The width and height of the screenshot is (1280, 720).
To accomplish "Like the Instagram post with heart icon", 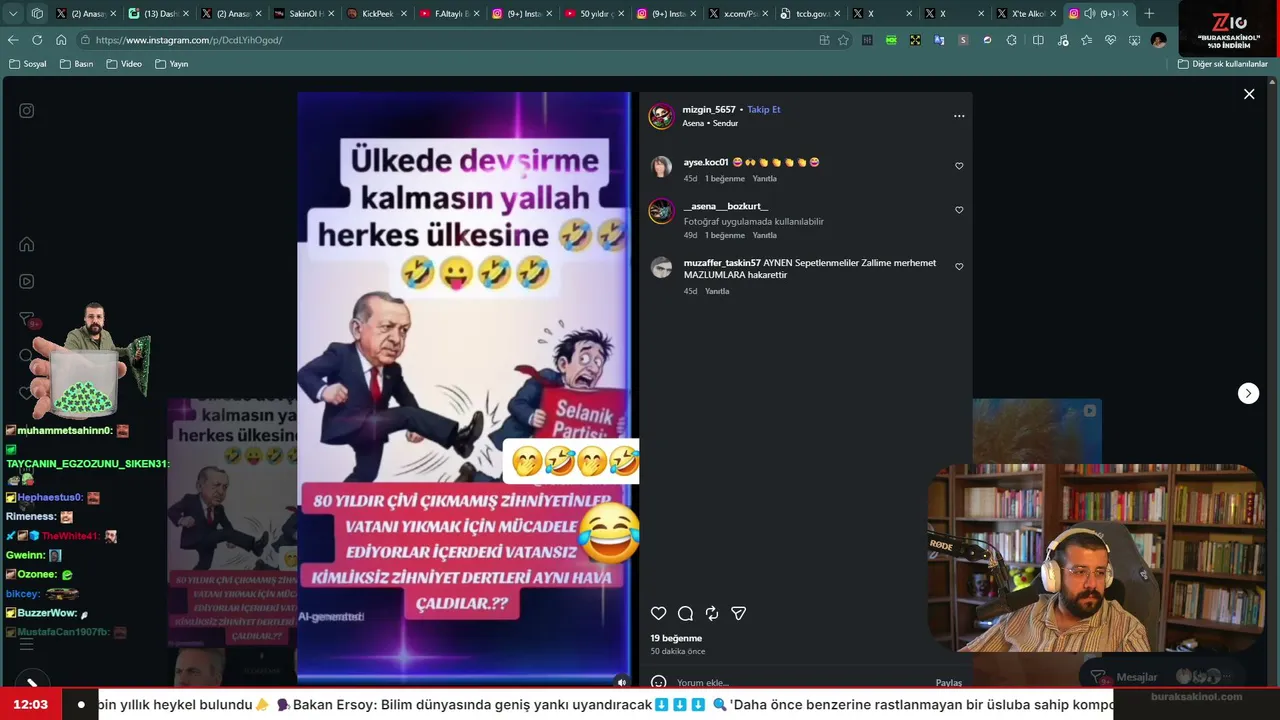I will tap(658, 614).
